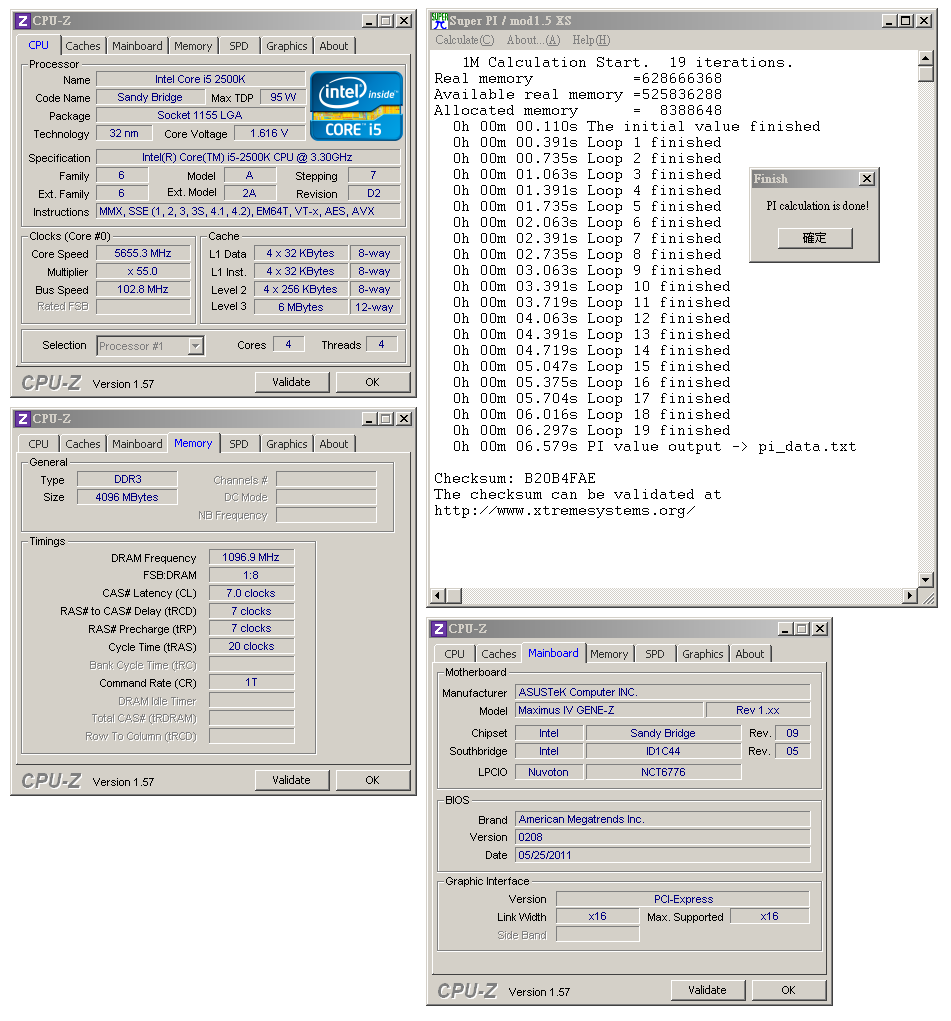Click Validate in the Mainboard CPU-Z window
Image resolution: width=951 pixels, height=1021 pixels.
(x=707, y=990)
